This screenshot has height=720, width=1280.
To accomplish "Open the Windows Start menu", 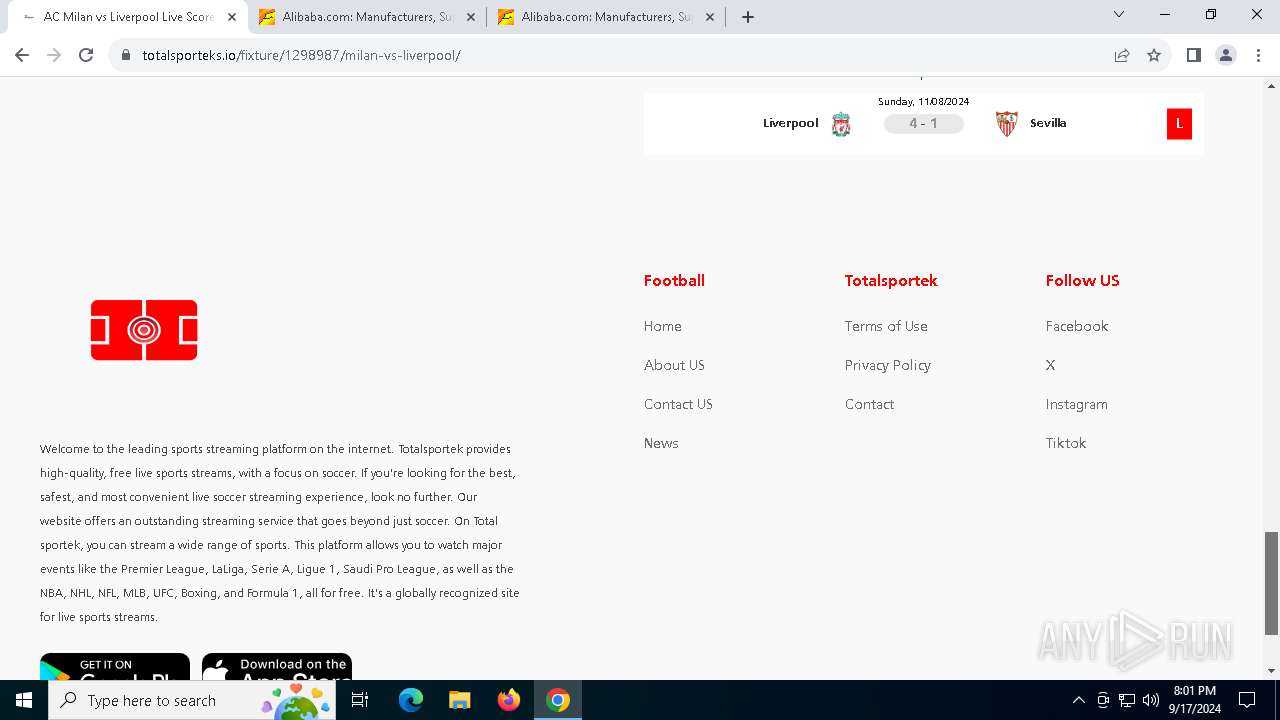I will point(24,700).
